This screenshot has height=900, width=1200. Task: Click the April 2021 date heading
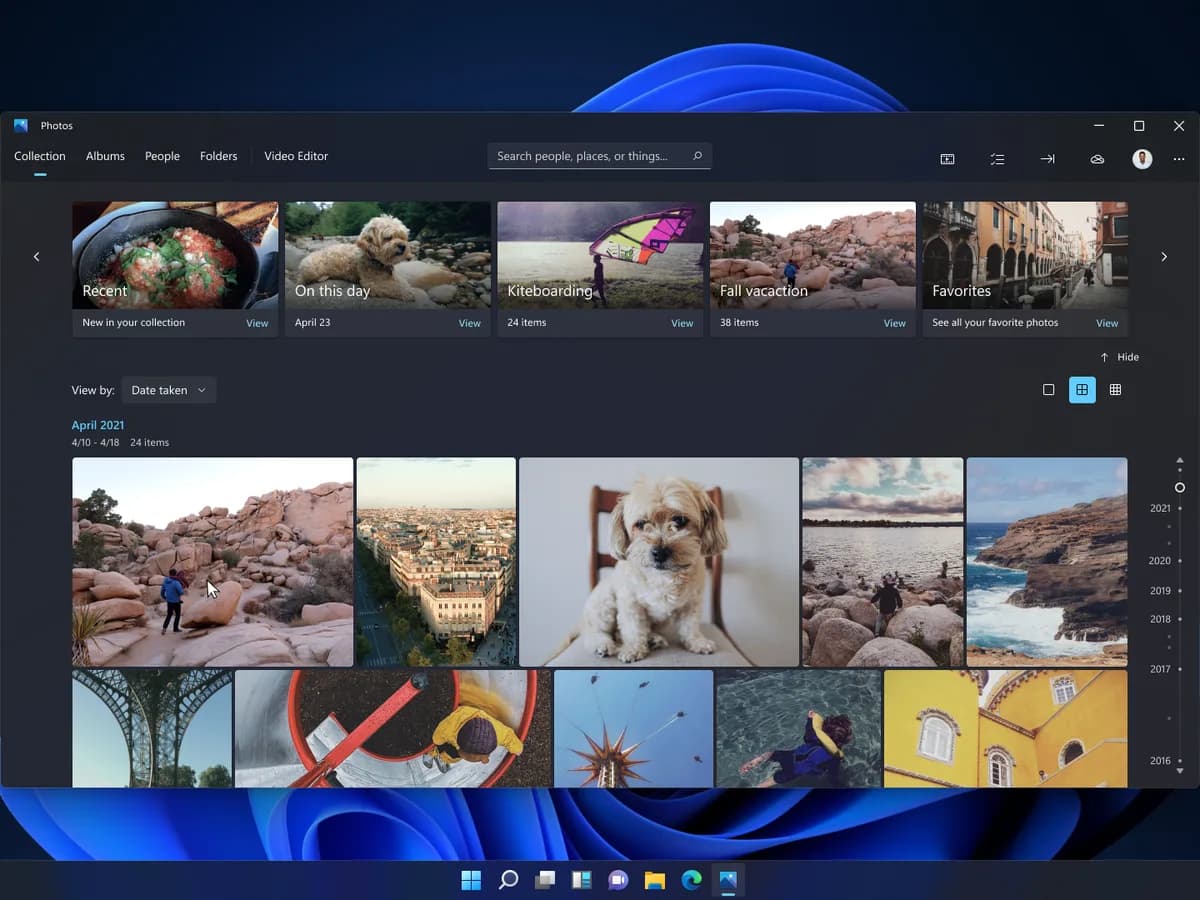98,425
